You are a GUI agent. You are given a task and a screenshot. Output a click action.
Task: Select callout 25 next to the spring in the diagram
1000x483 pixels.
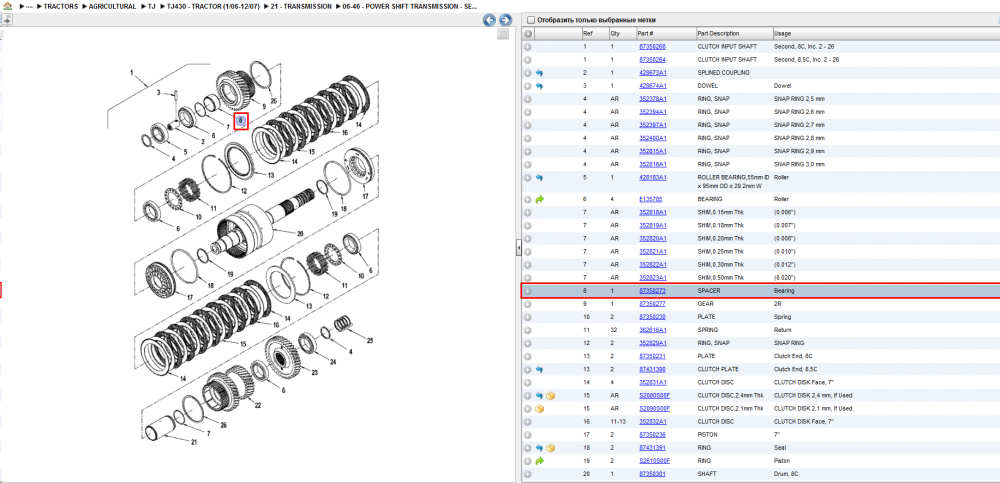[370, 339]
